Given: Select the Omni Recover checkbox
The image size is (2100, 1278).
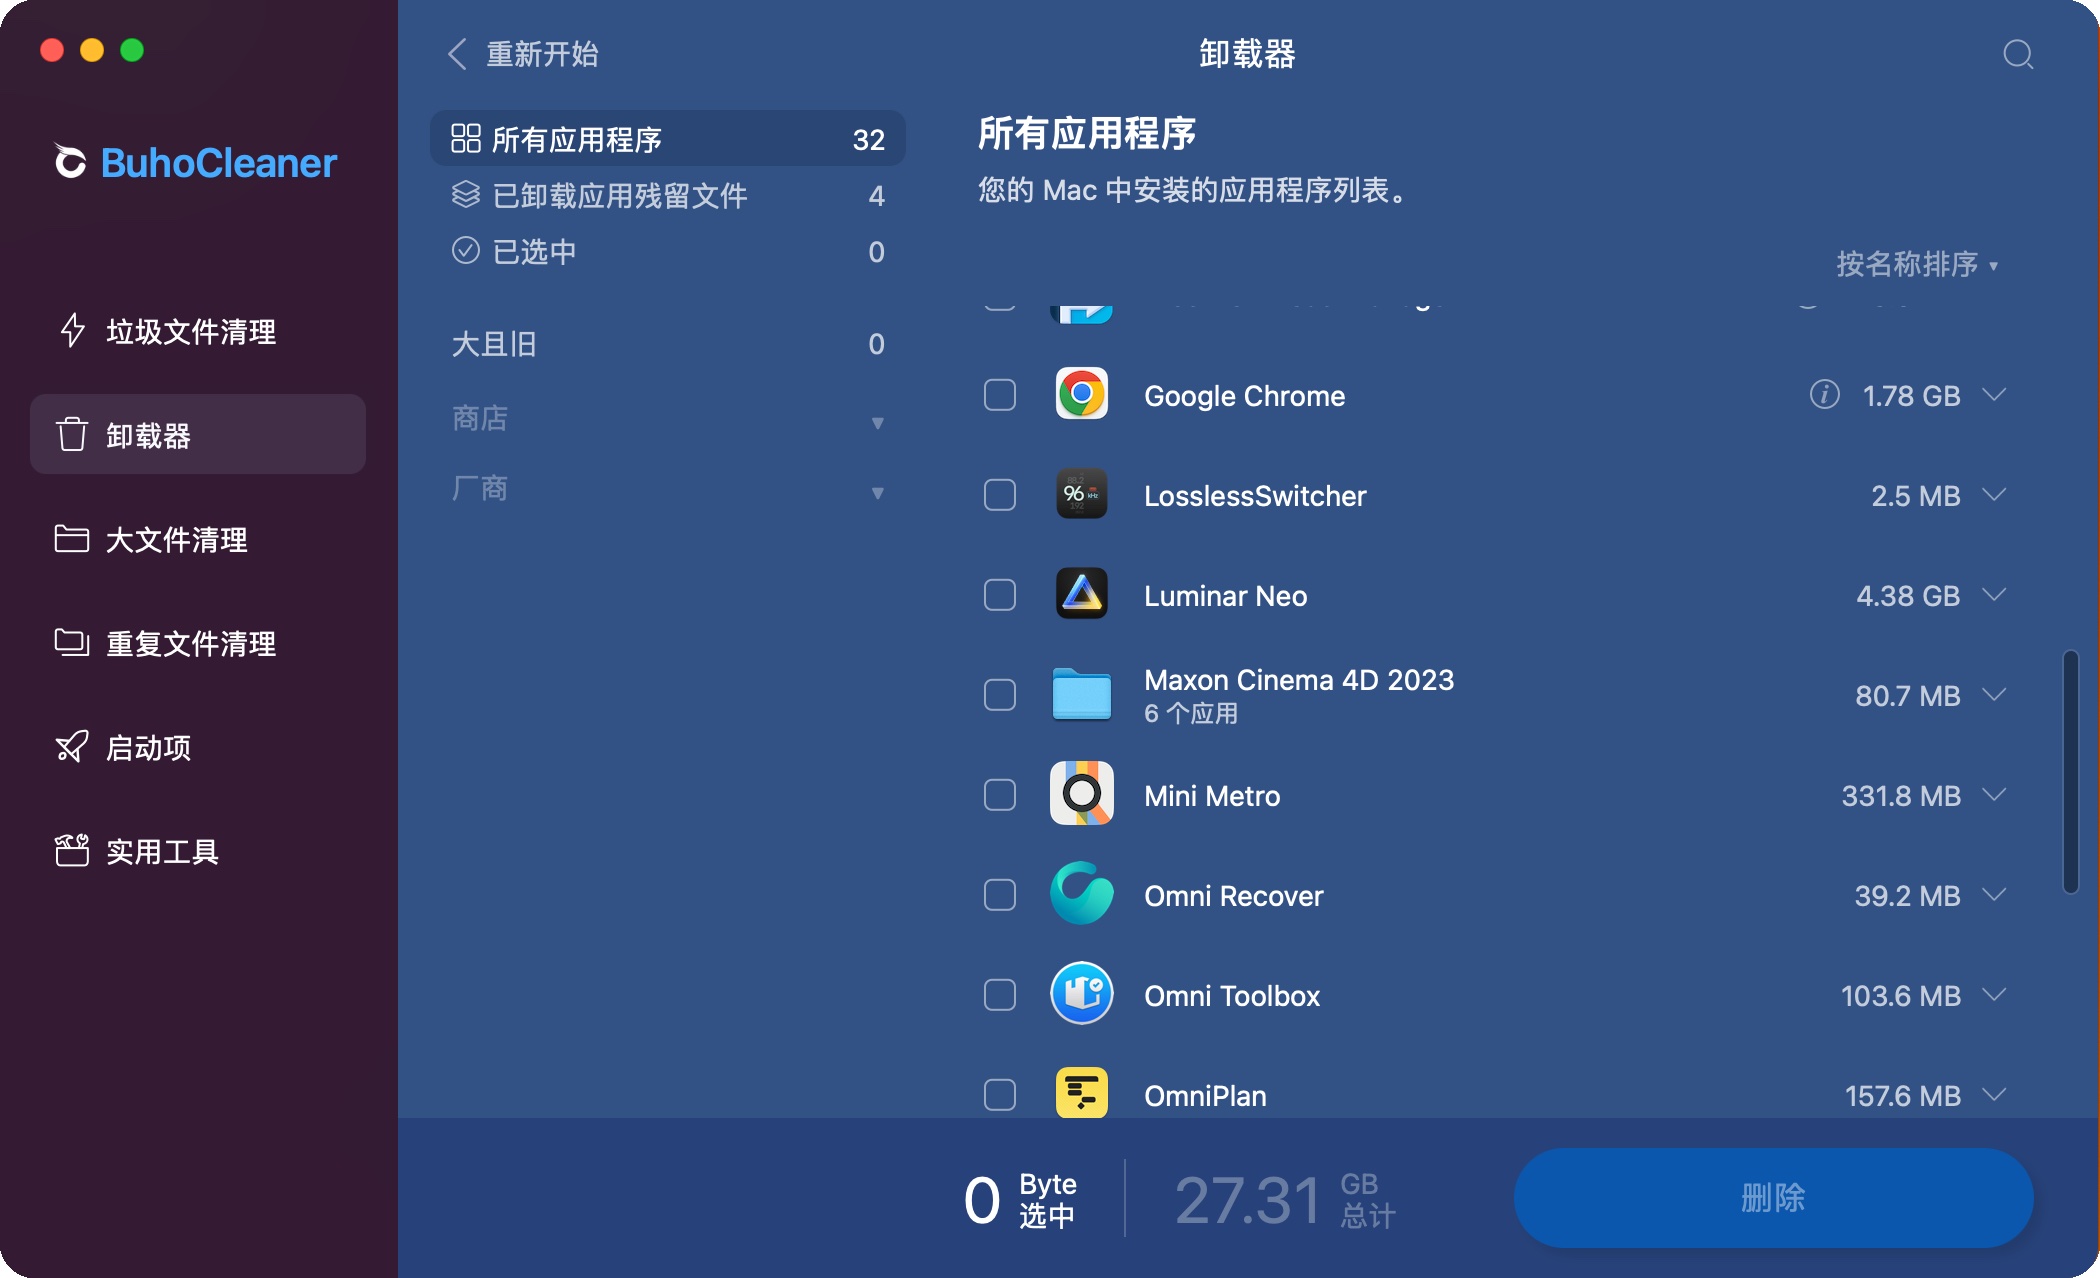Looking at the screenshot, I should [999, 895].
